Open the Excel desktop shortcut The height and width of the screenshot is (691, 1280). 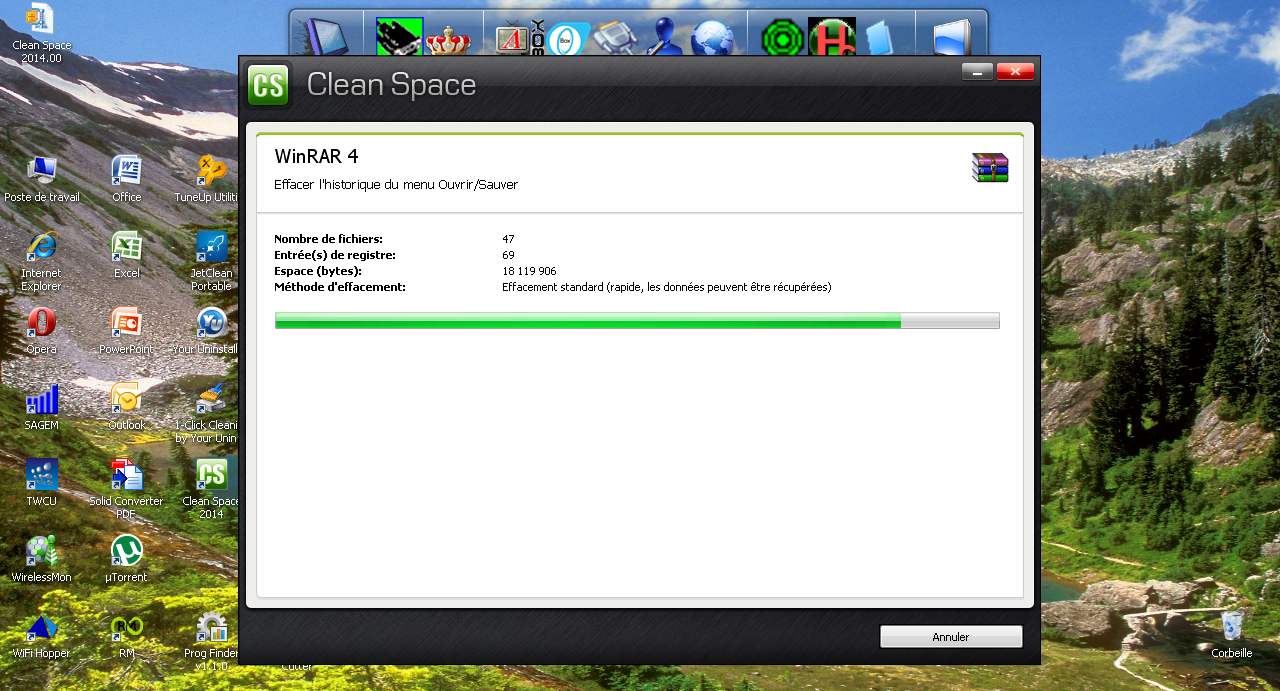[127, 247]
